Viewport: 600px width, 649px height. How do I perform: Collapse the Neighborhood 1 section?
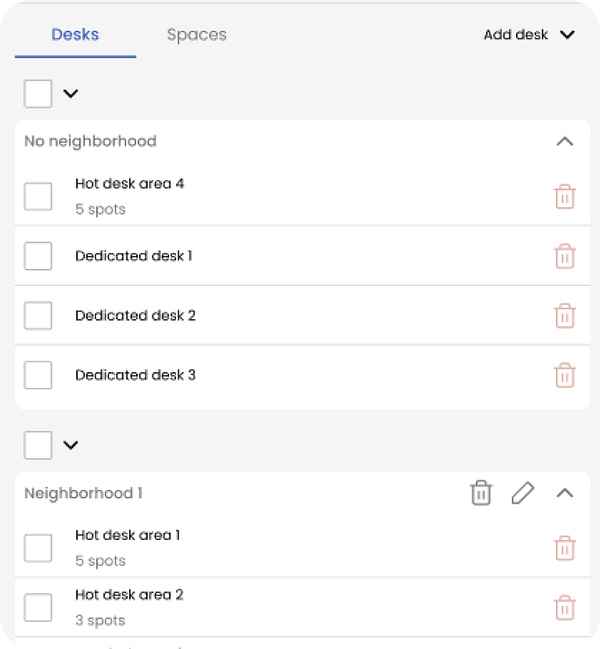[565, 493]
